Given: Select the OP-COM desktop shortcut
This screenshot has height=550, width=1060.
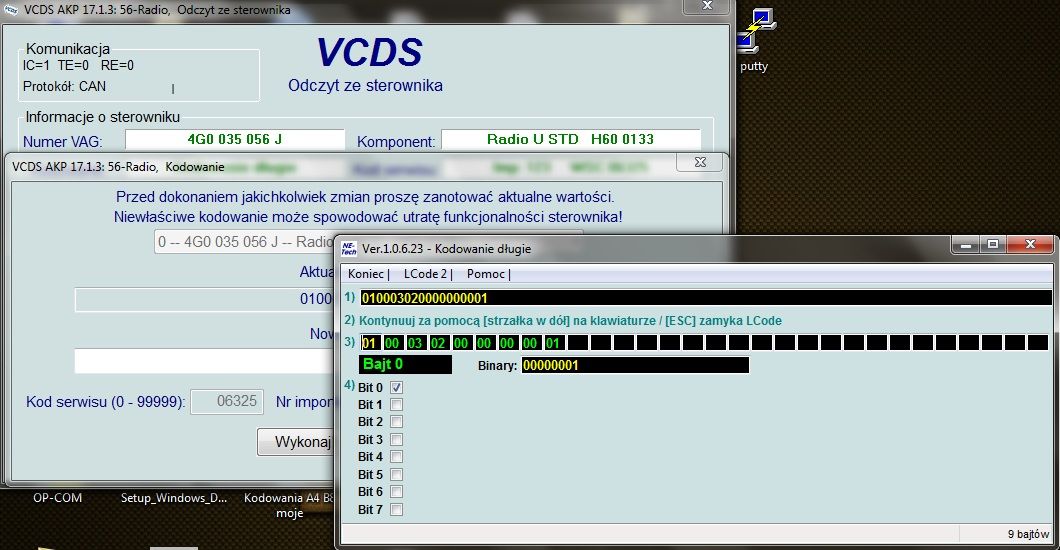Looking at the screenshot, I should click(x=57, y=498).
